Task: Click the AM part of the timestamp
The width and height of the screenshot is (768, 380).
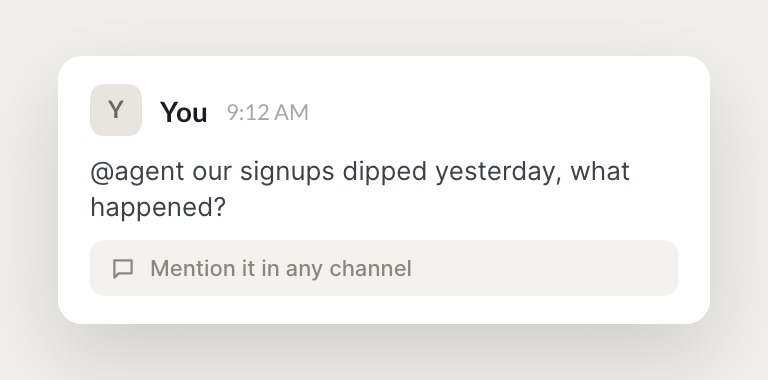Action: coord(291,113)
